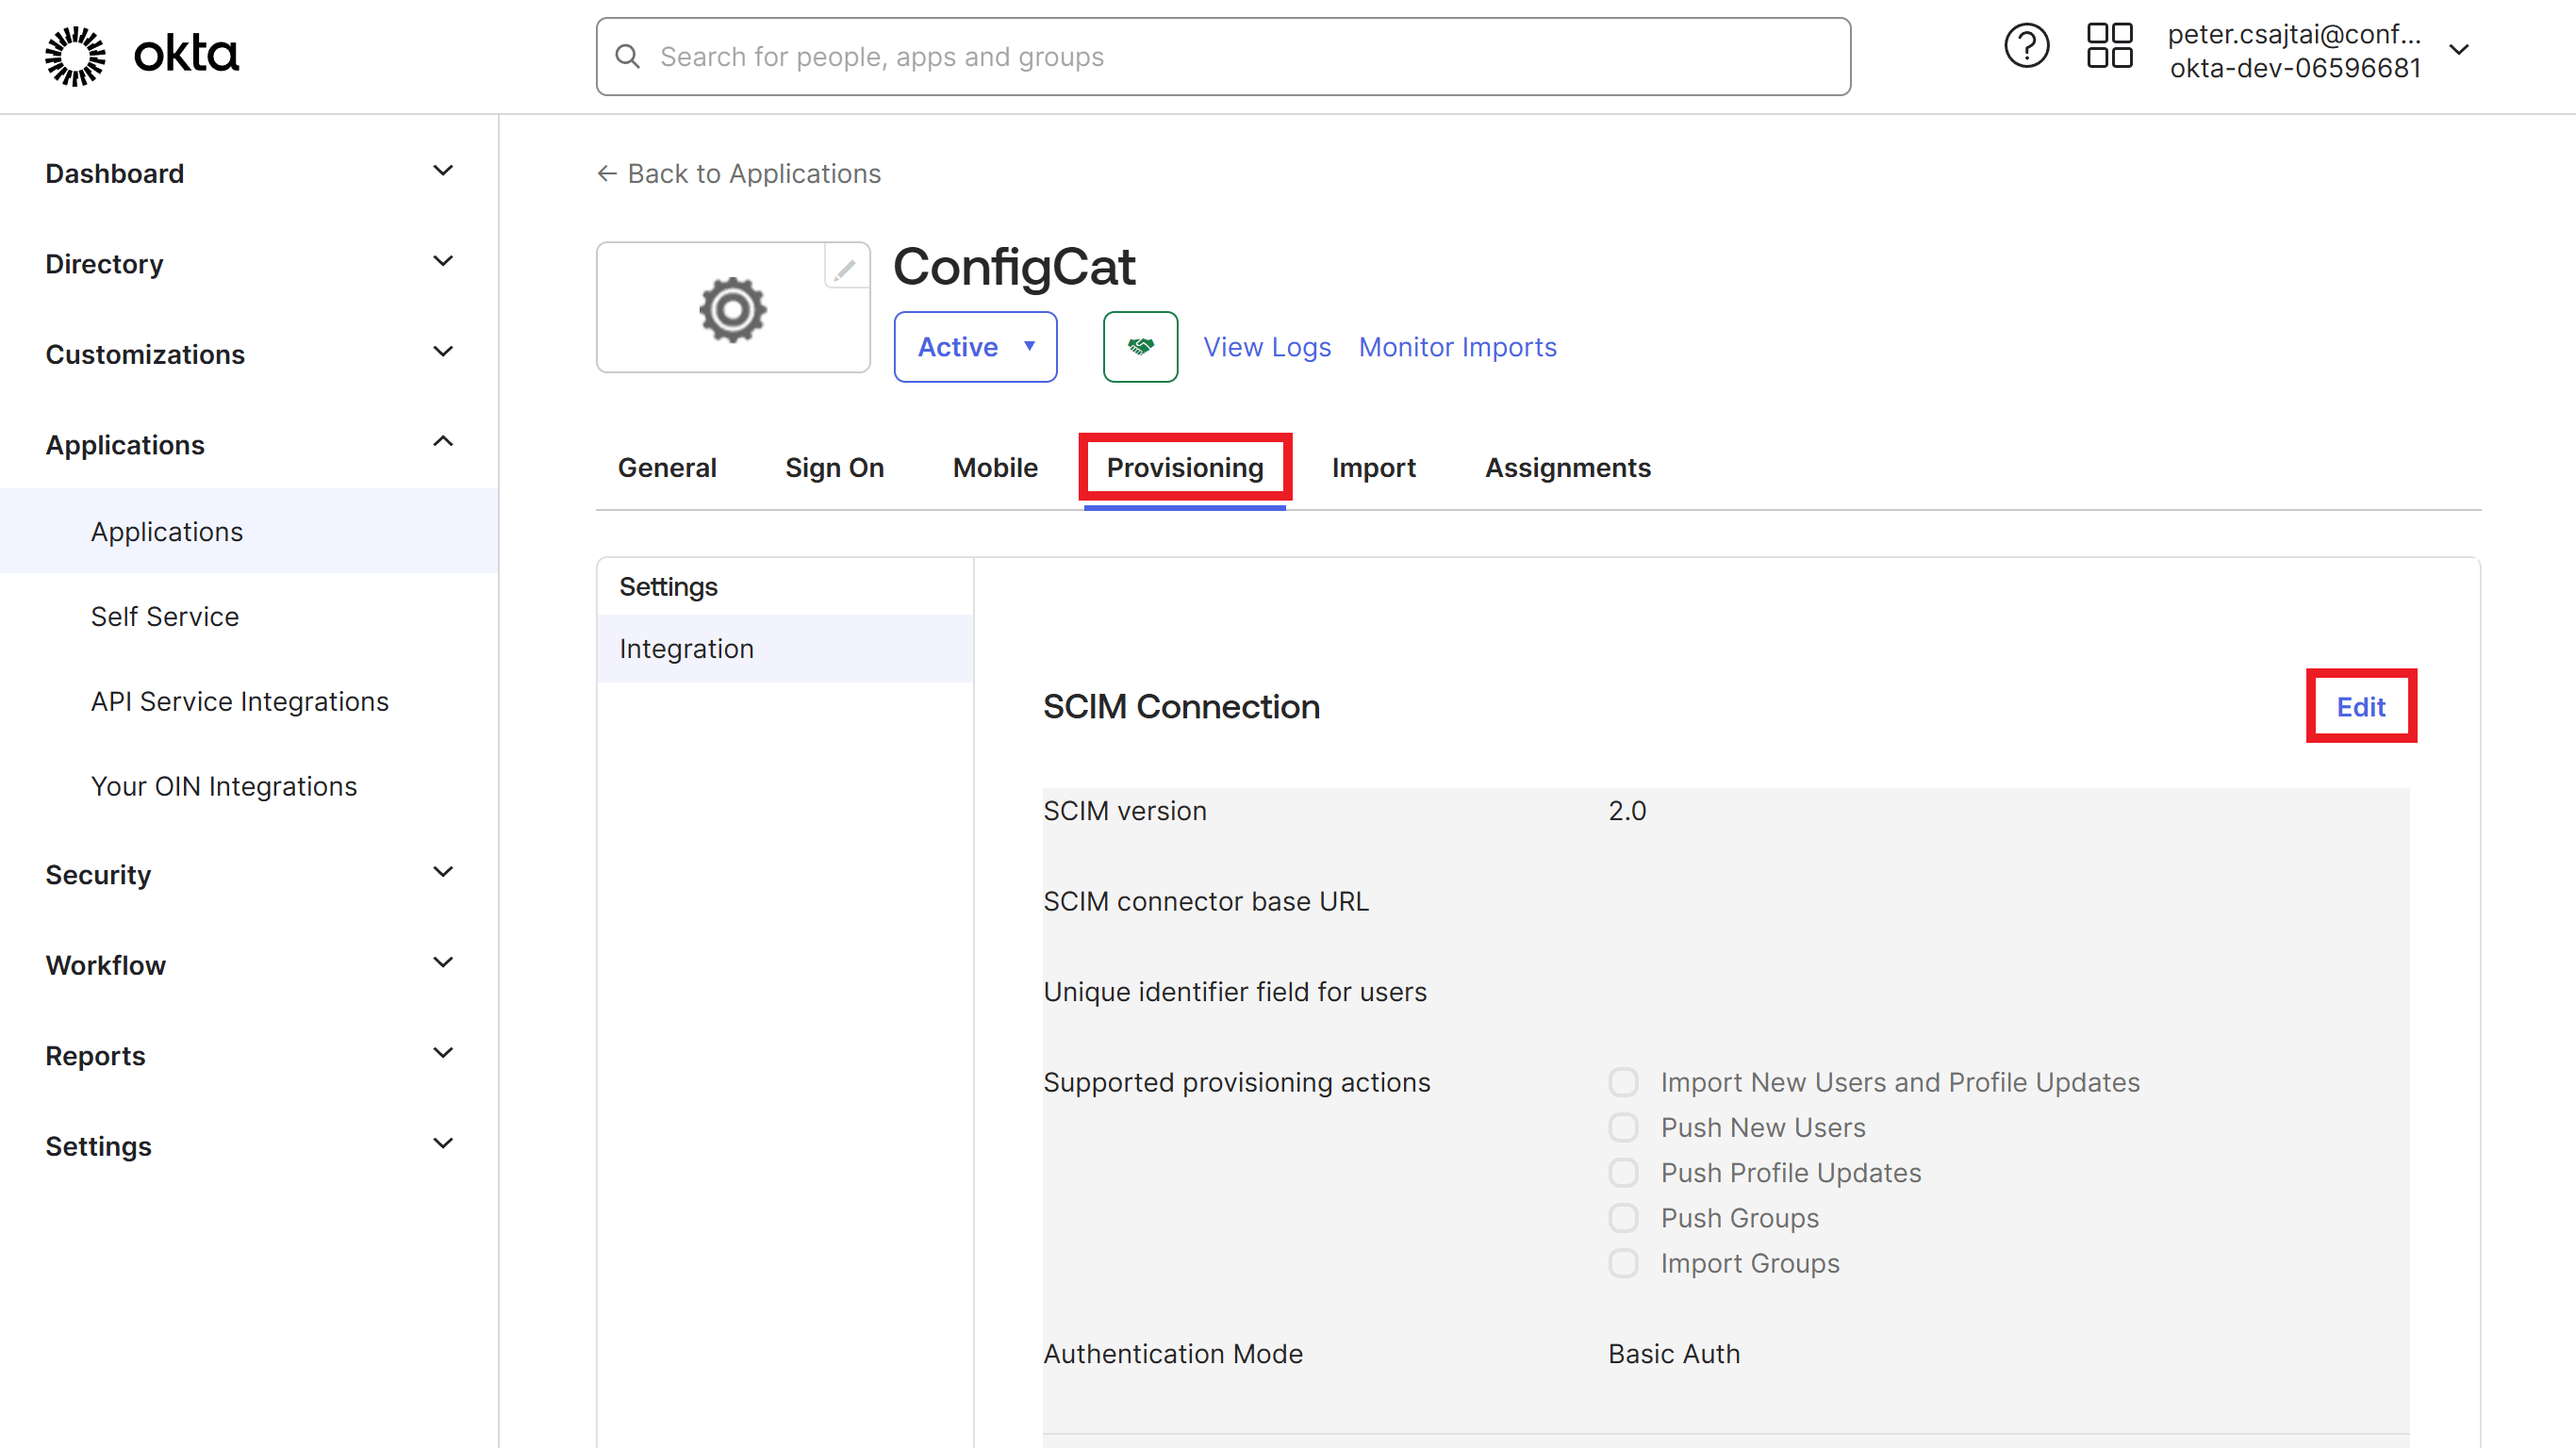Open the account dropdown for okta-dev-06596681
This screenshot has width=2576, height=1448.
[2460, 49]
